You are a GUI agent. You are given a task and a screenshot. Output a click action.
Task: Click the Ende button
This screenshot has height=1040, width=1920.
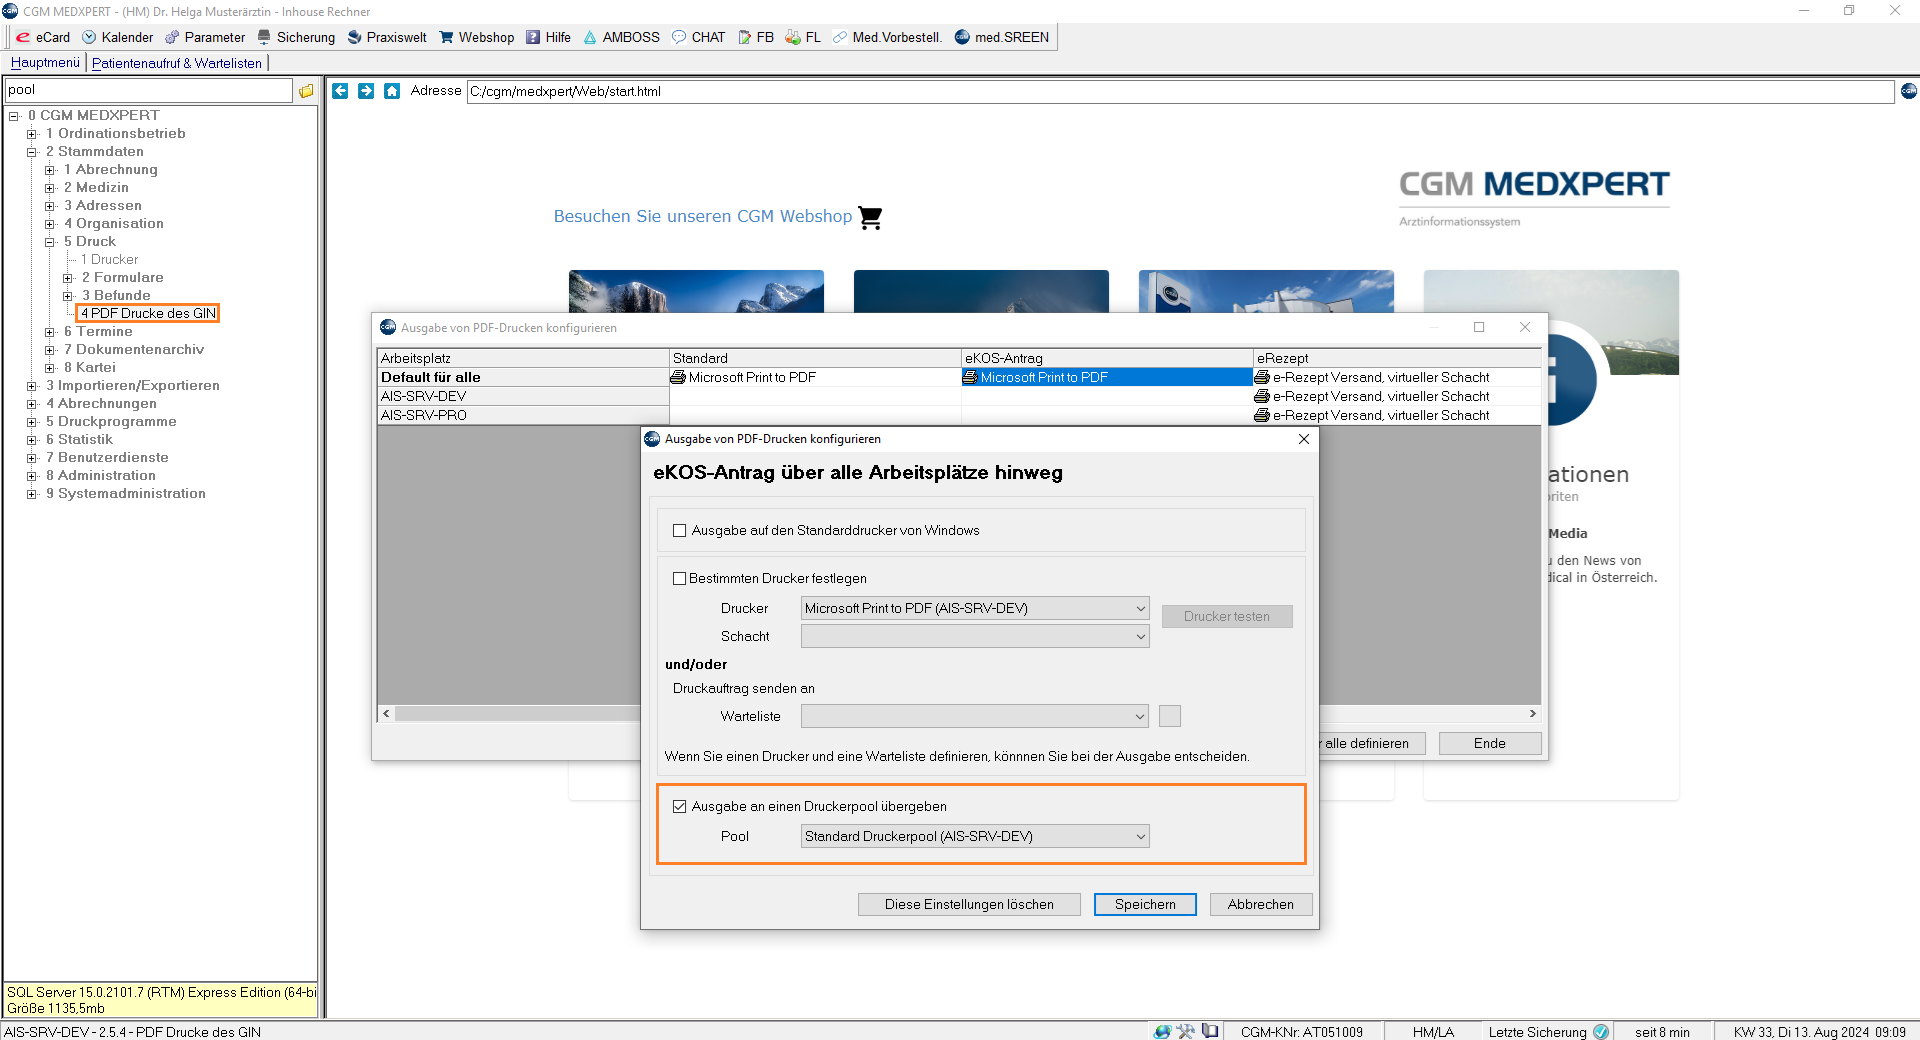tap(1489, 743)
